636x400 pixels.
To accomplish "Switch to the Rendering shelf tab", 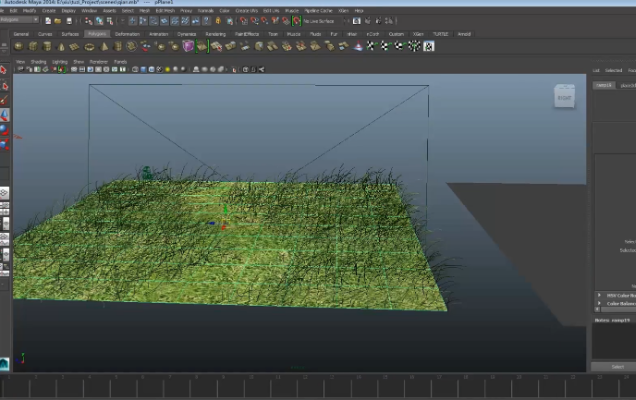I will pos(215,33).
